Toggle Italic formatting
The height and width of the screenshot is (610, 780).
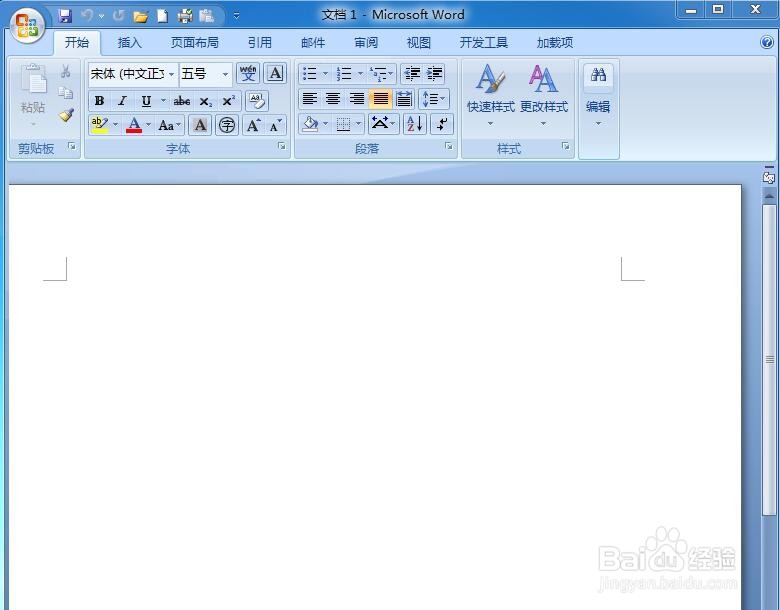click(122, 101)
